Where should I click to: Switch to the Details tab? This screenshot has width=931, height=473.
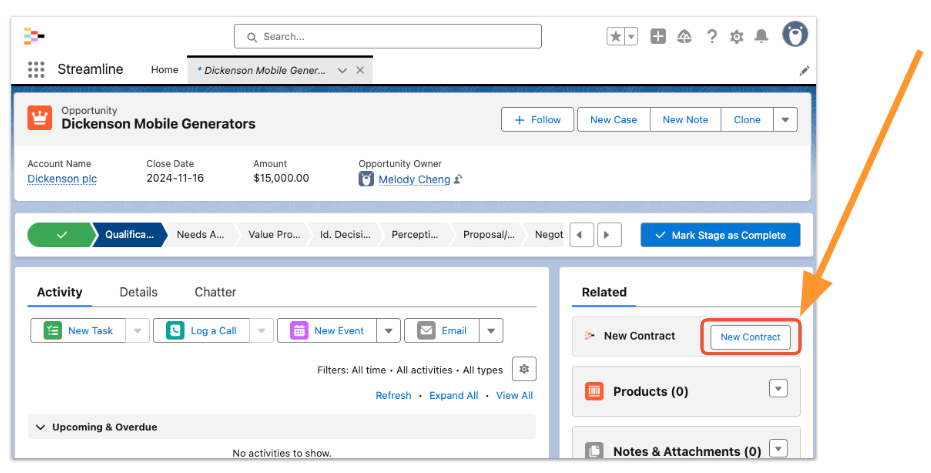138,292
